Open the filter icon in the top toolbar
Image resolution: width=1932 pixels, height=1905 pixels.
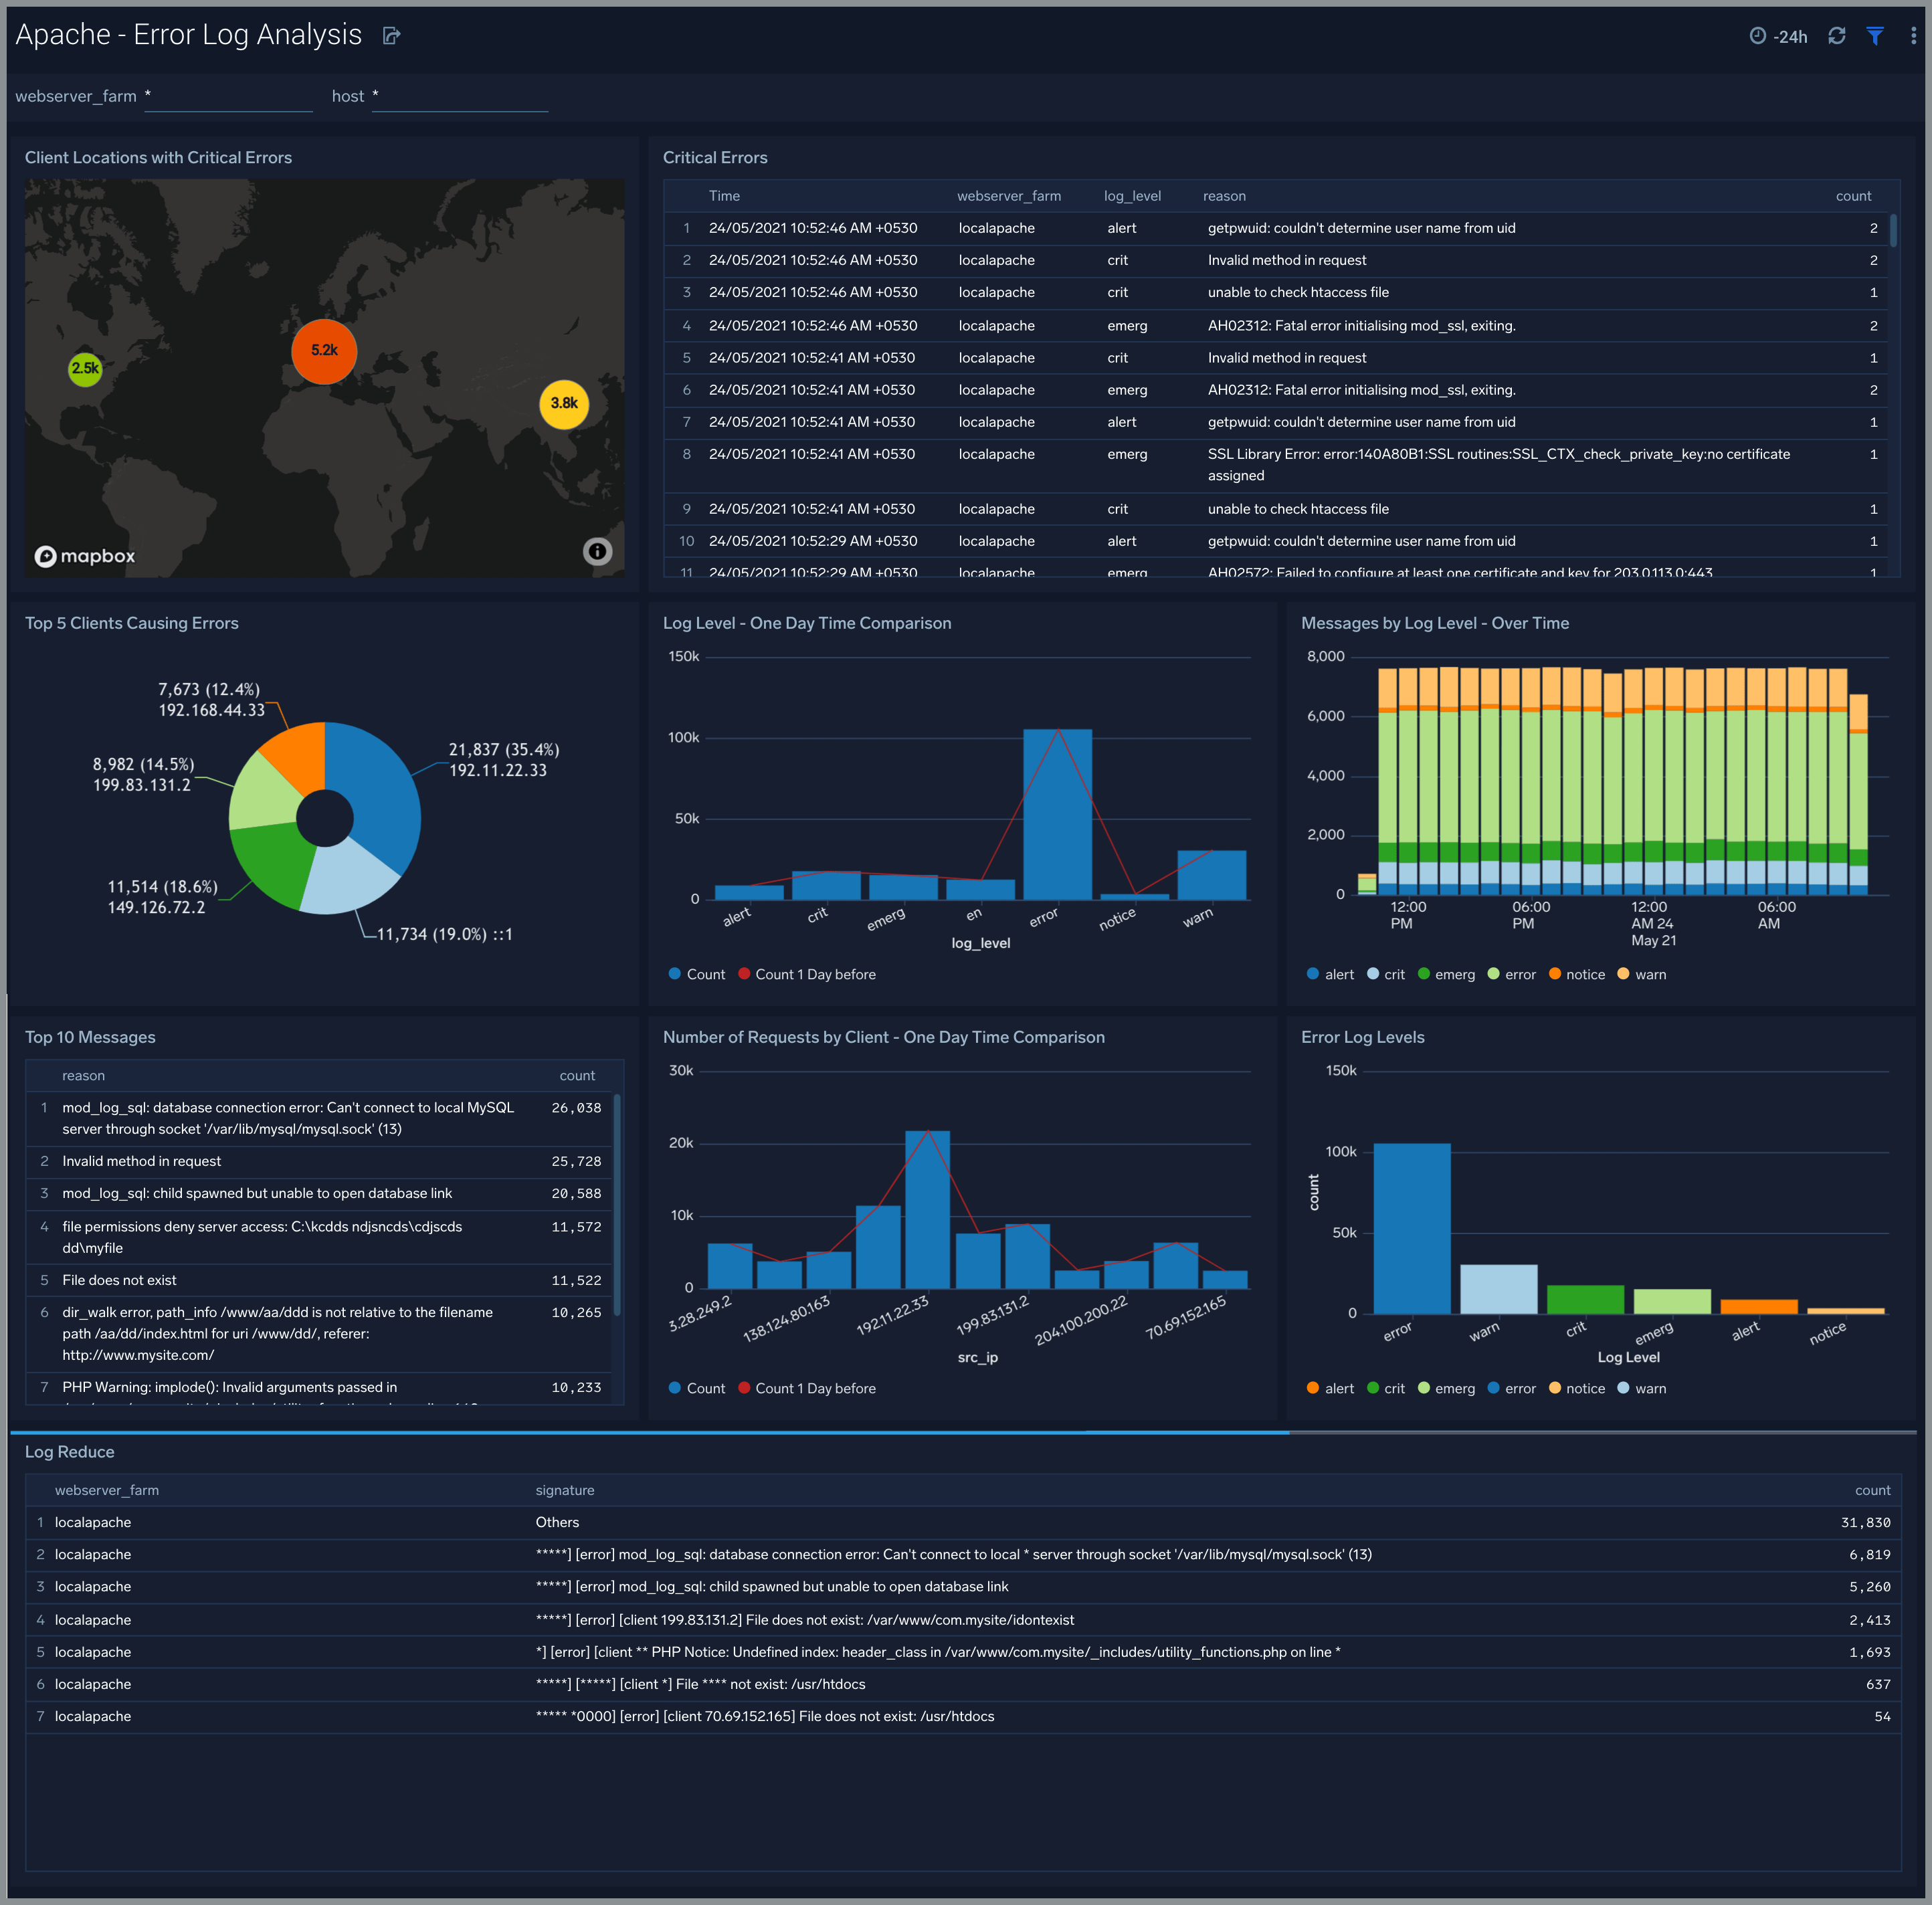[1874, 36]
